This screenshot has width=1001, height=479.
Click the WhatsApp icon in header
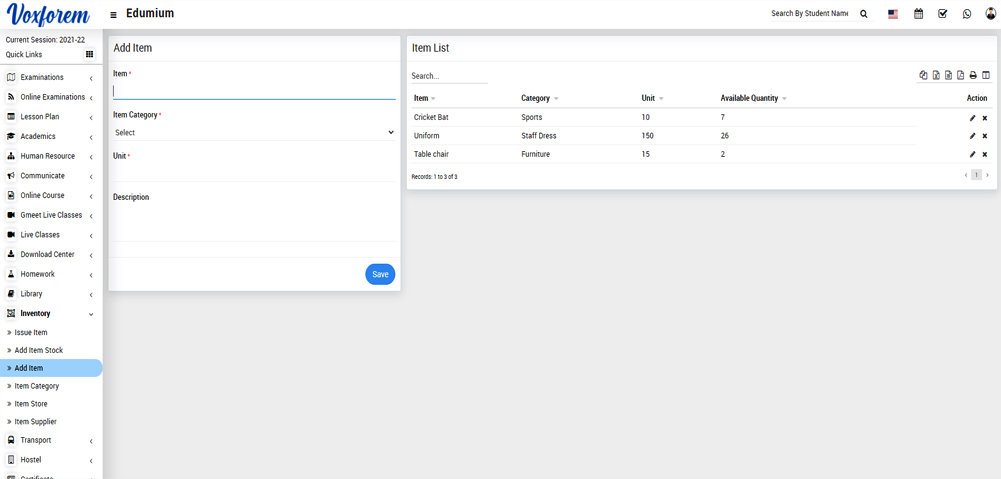pyautogui.click(x=967, y=14)
